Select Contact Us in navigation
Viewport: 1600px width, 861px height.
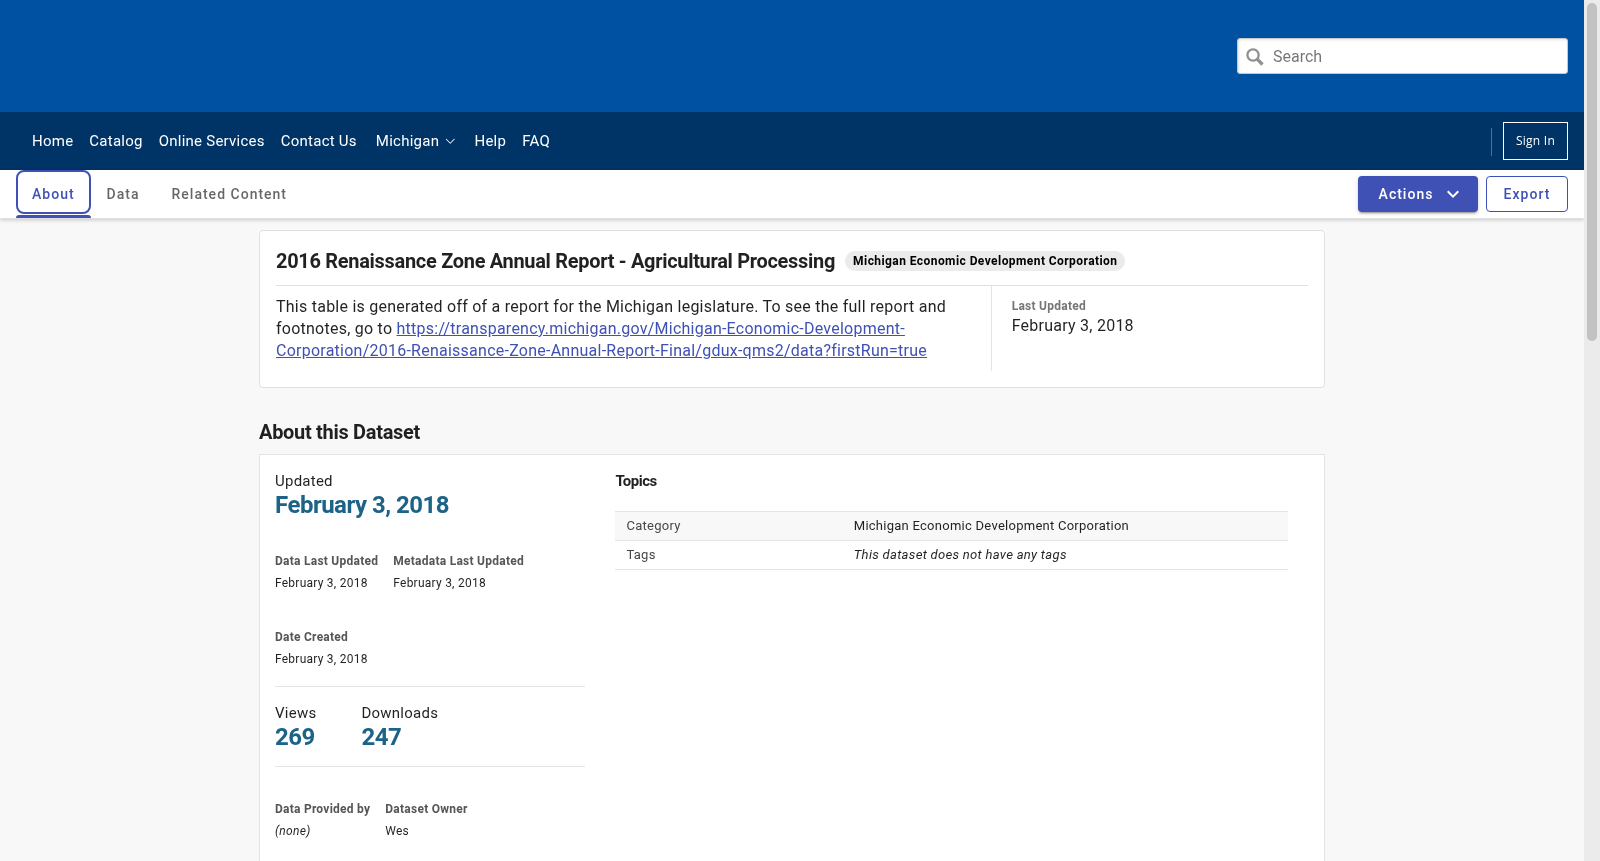tap(318, 141)
